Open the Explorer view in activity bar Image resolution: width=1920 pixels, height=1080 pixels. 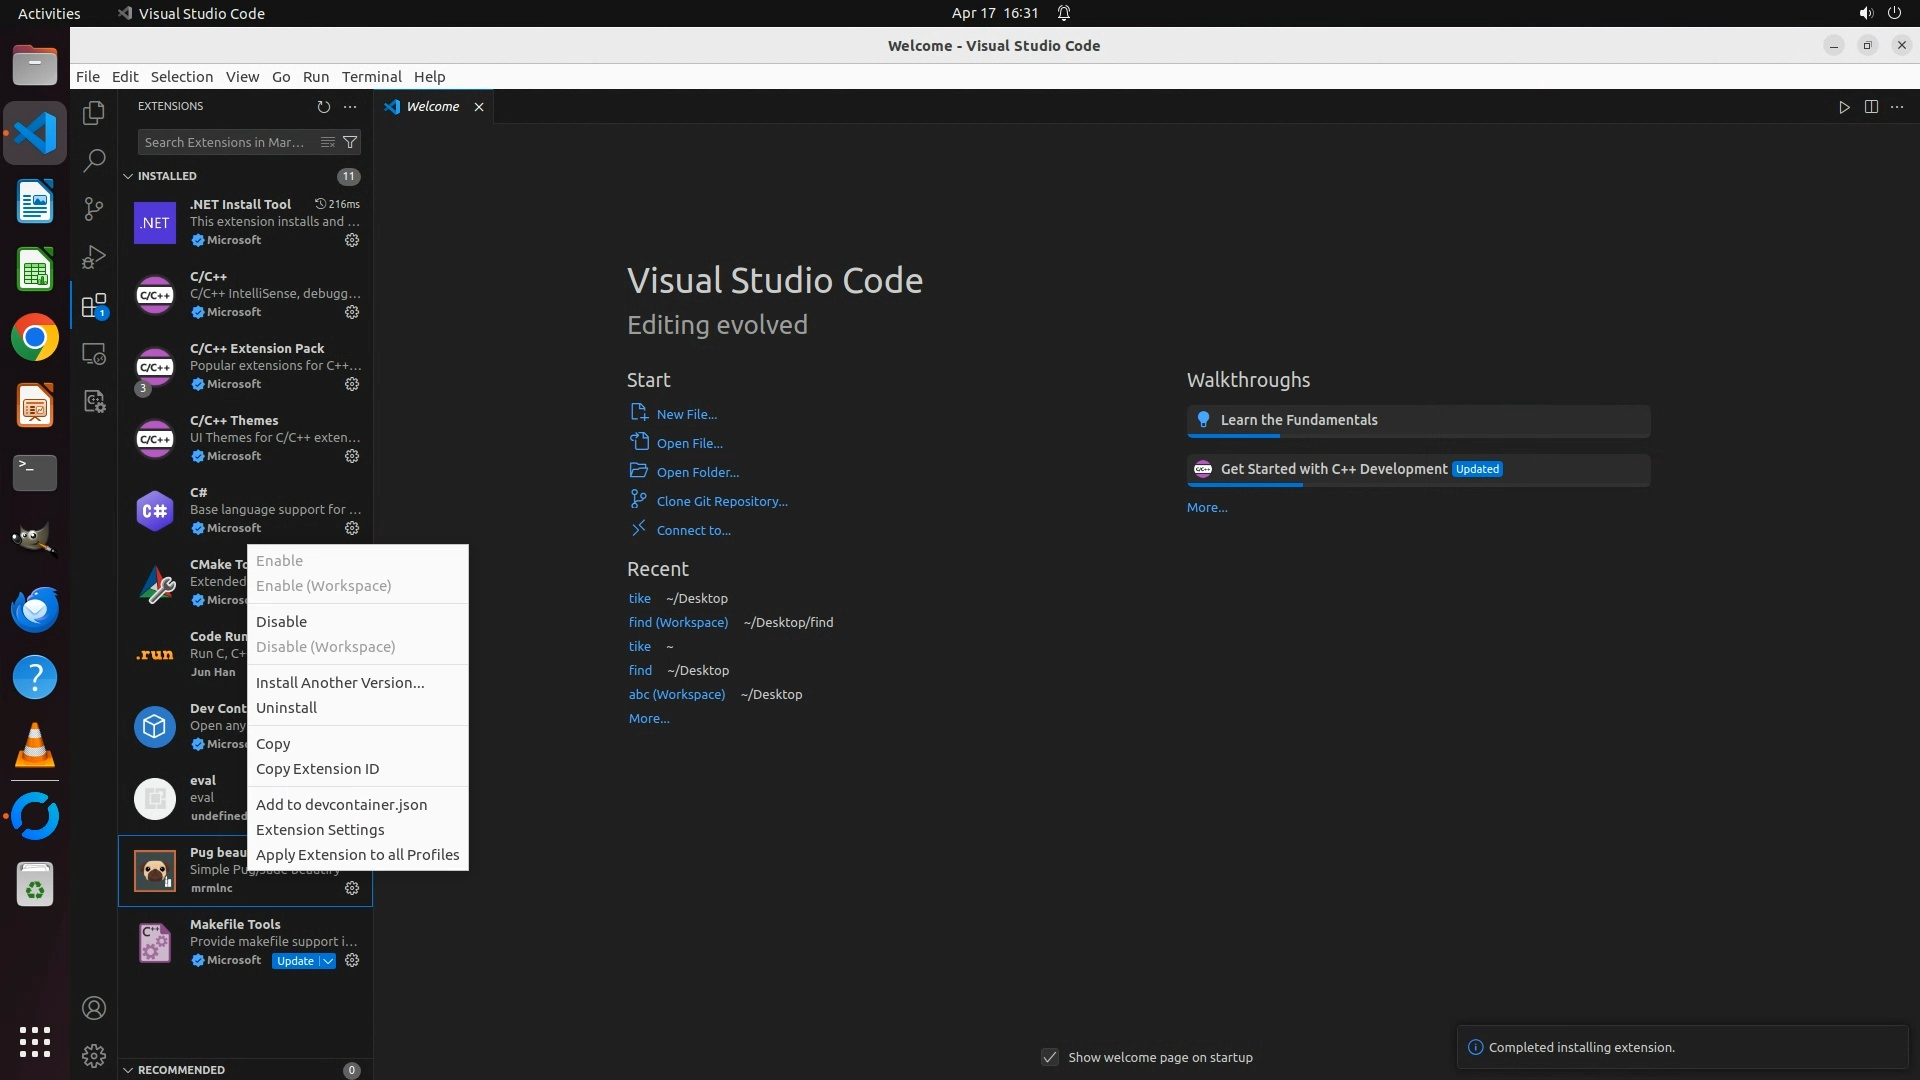(94, 113)
